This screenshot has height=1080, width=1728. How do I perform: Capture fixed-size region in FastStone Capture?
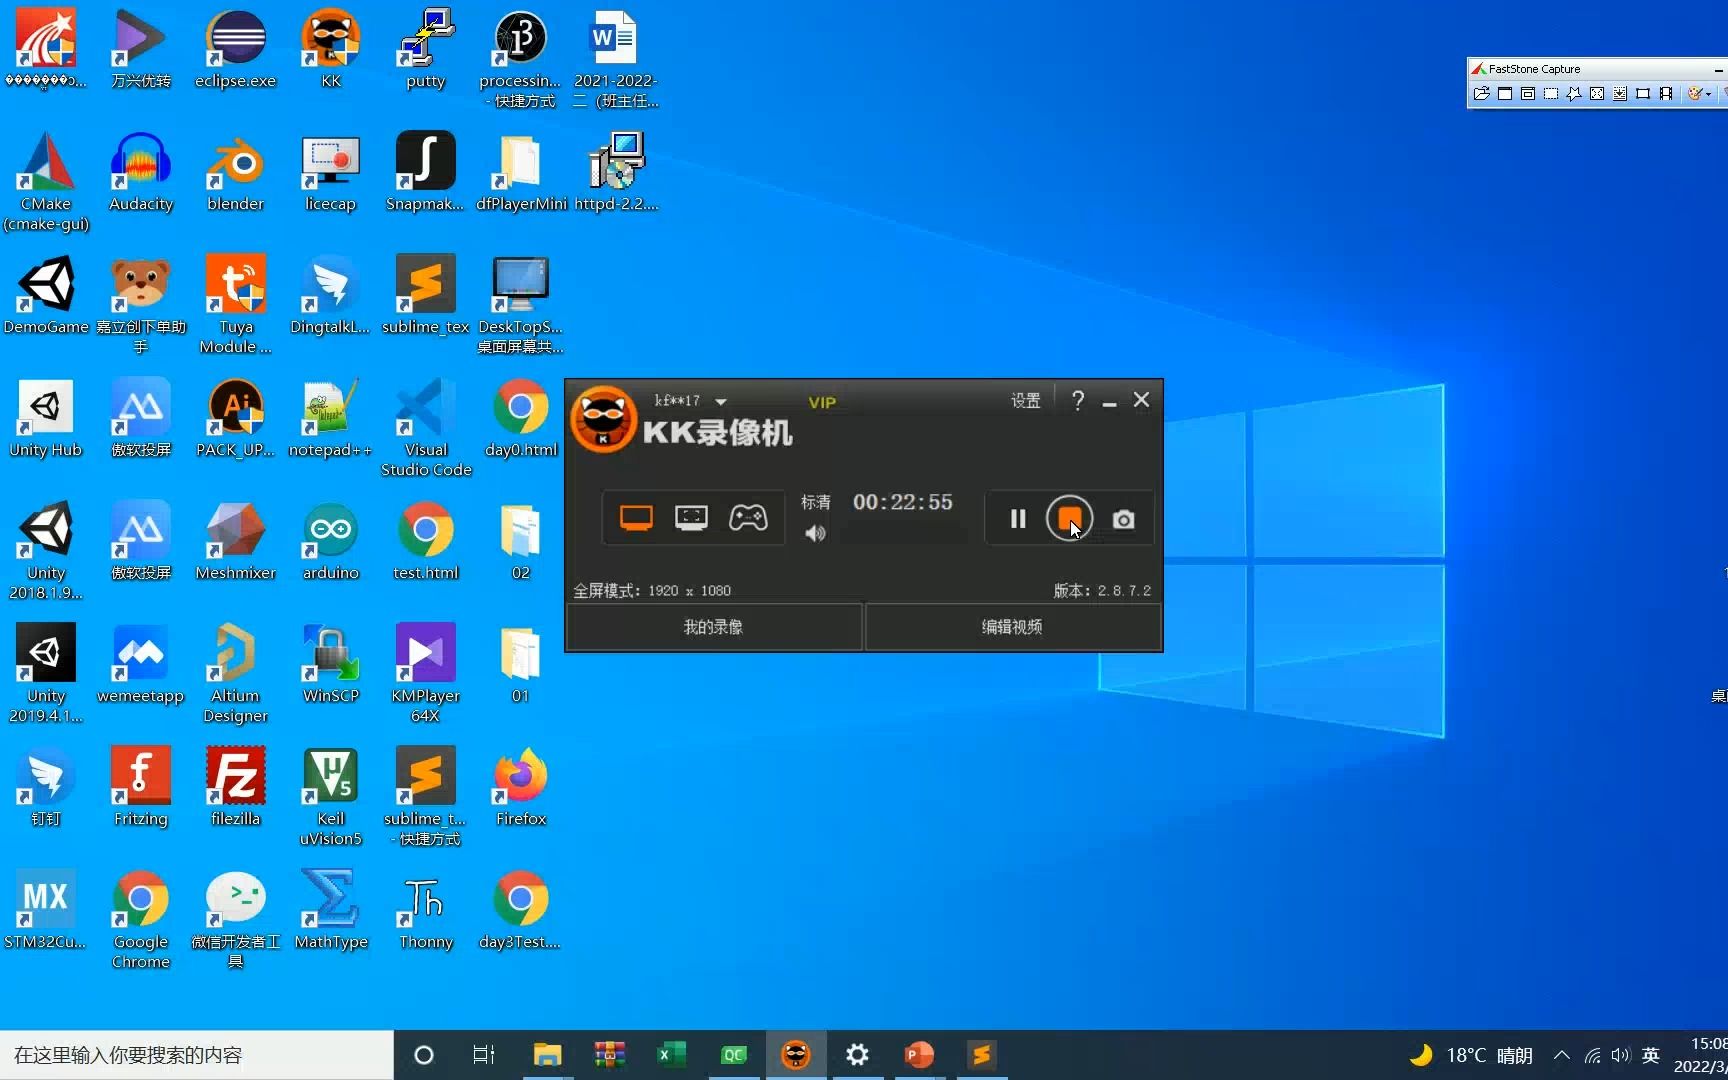pos(1642,94)
